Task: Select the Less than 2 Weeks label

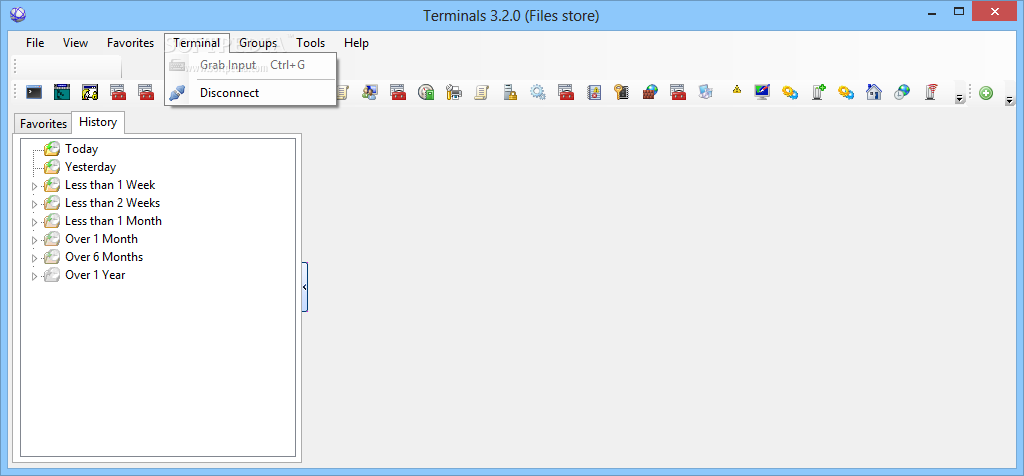Action: [x=112, y=203]
